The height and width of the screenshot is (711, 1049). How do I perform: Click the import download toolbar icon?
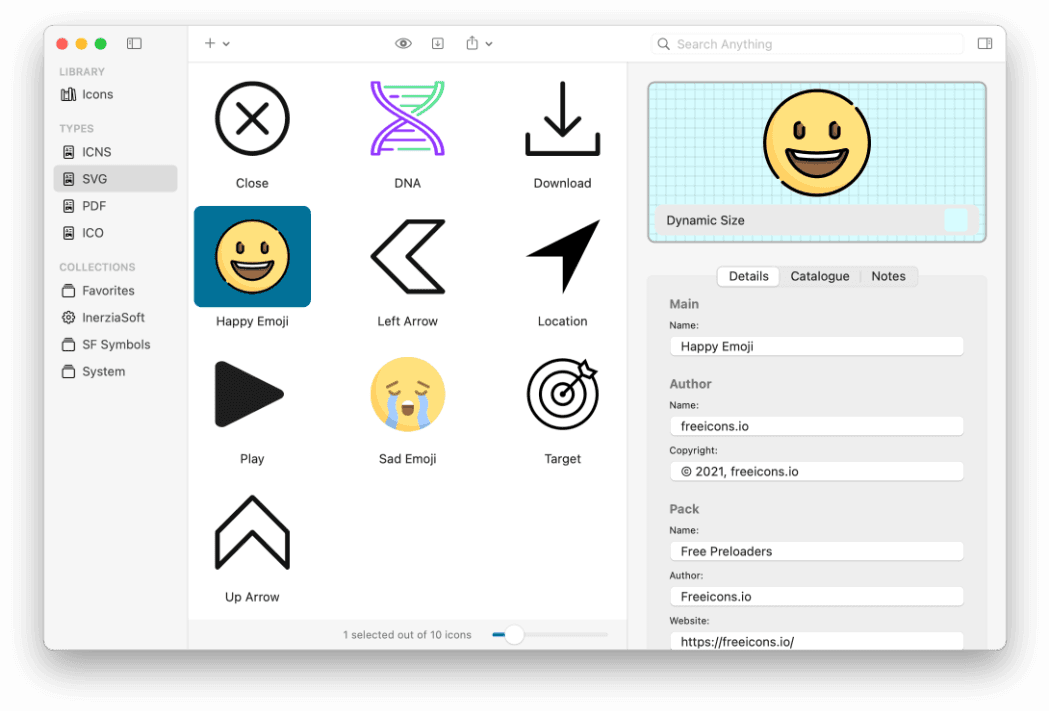click(438, 44)
